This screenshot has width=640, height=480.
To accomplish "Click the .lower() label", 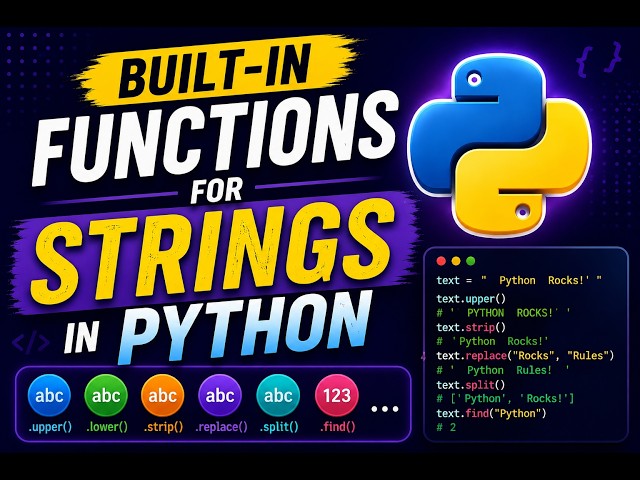I will click(107, 427).
